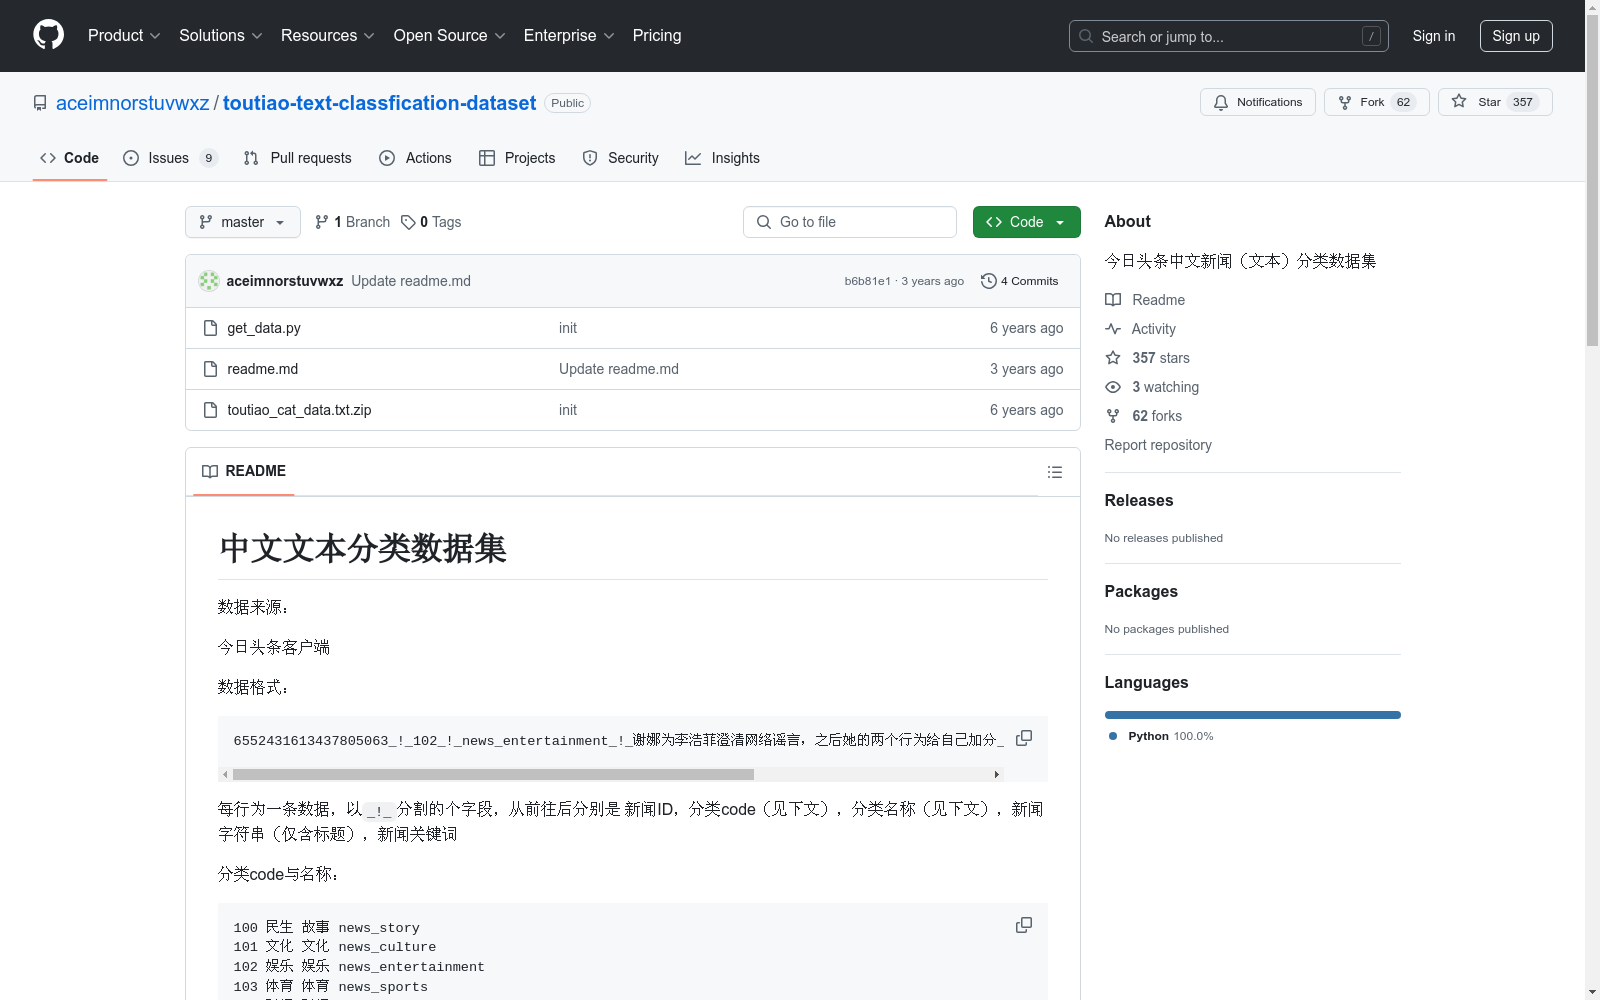Star this repository
1600x1000 pixels.
pos(1494,102)
